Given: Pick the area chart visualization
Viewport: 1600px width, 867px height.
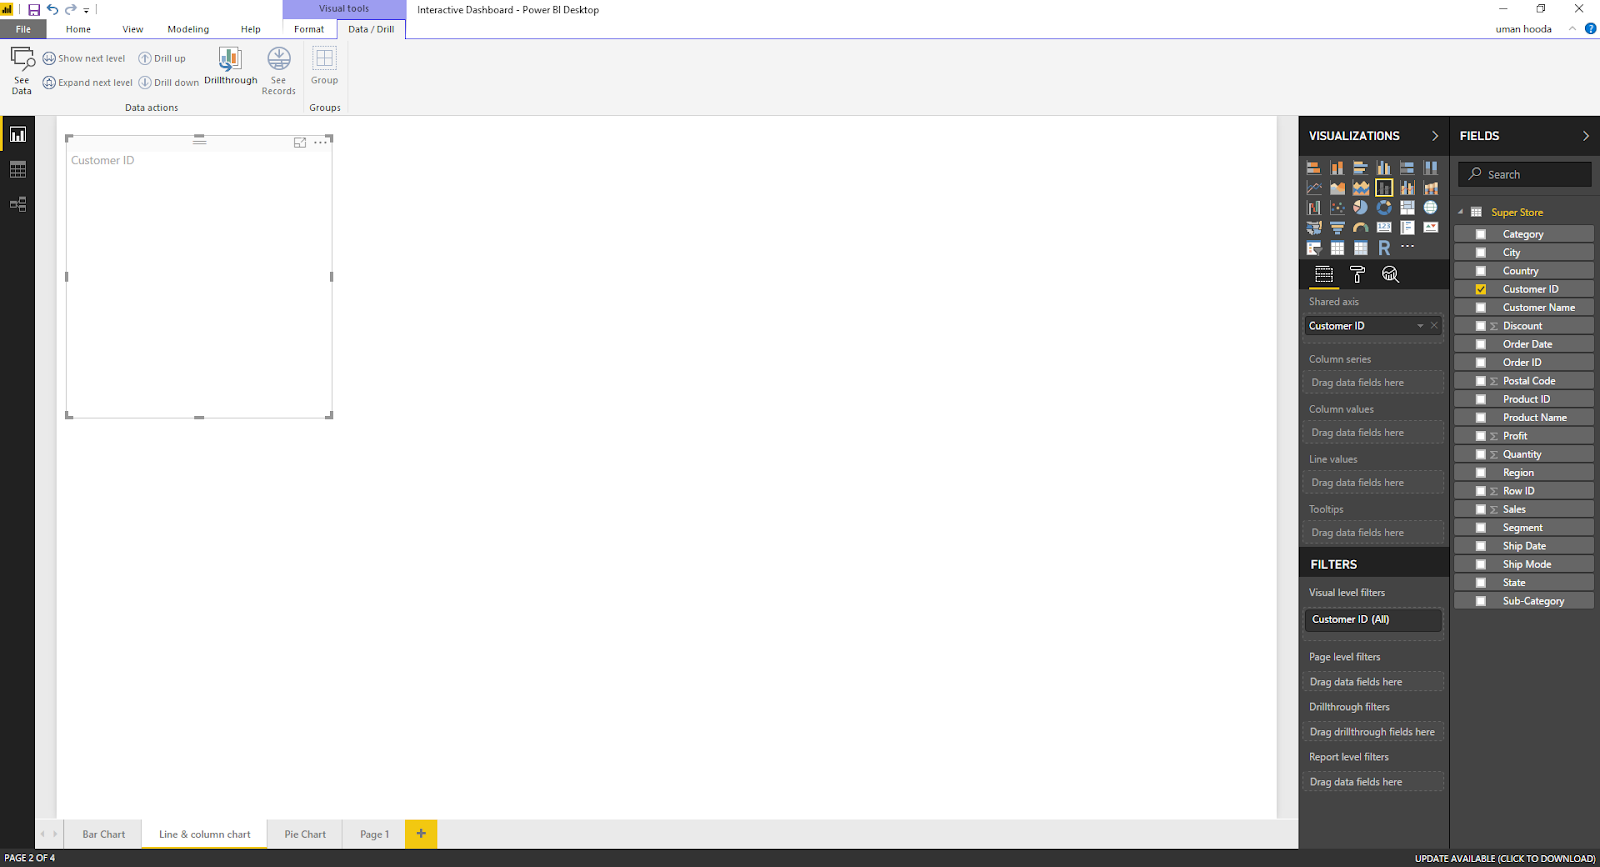Looking at the screenshot, I should pyautogui.click(x=1337, y=188).
